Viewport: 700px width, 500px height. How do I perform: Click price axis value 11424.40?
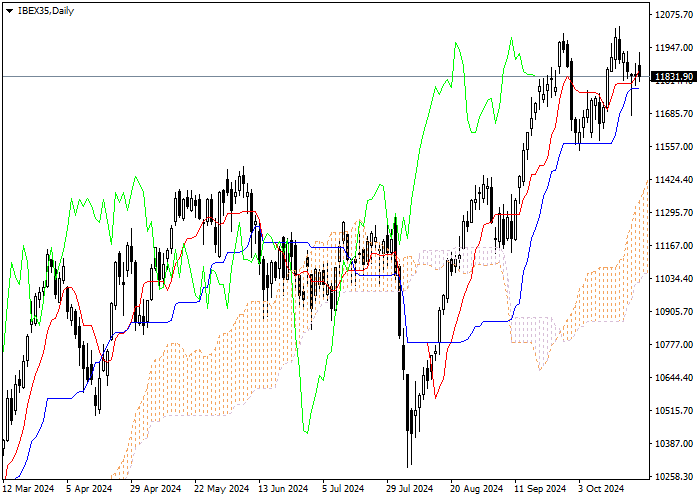pyautogui.click(x=674, y=180)
